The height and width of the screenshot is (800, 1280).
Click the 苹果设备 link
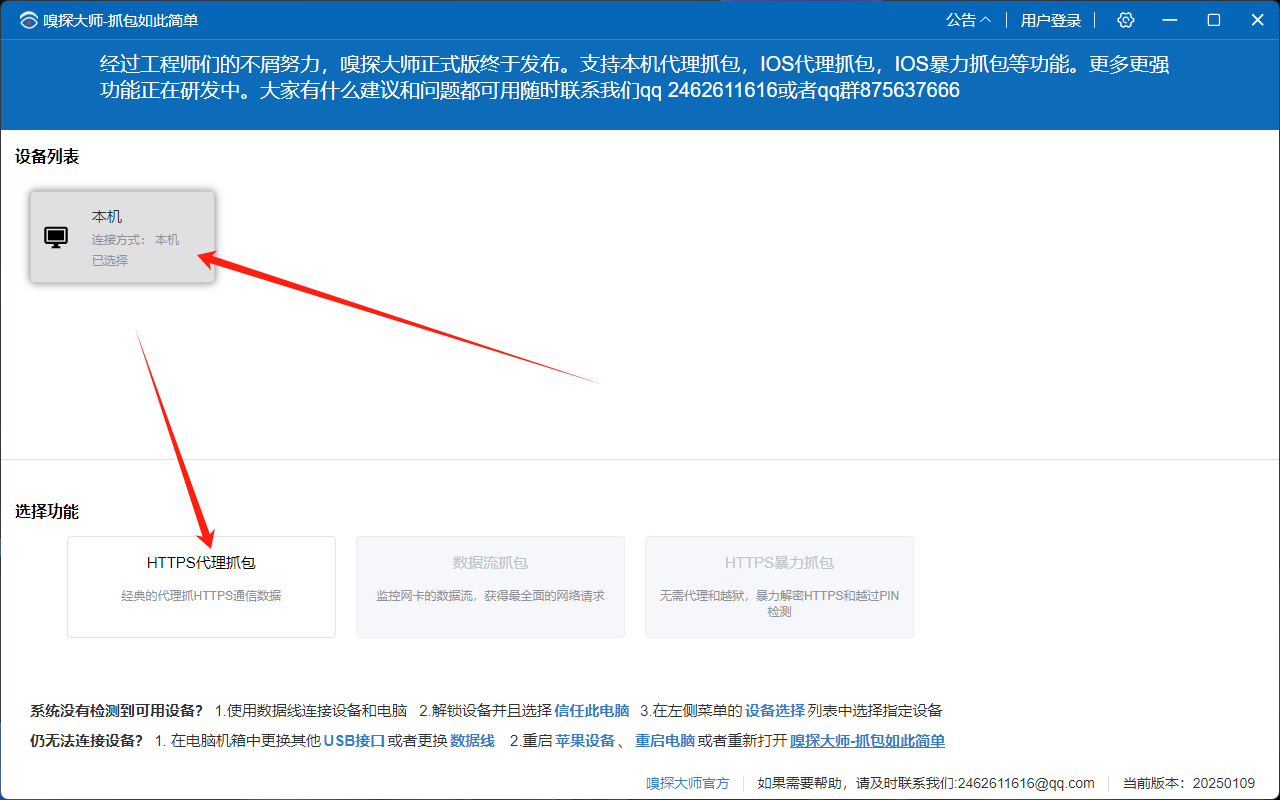coord(585,741)
